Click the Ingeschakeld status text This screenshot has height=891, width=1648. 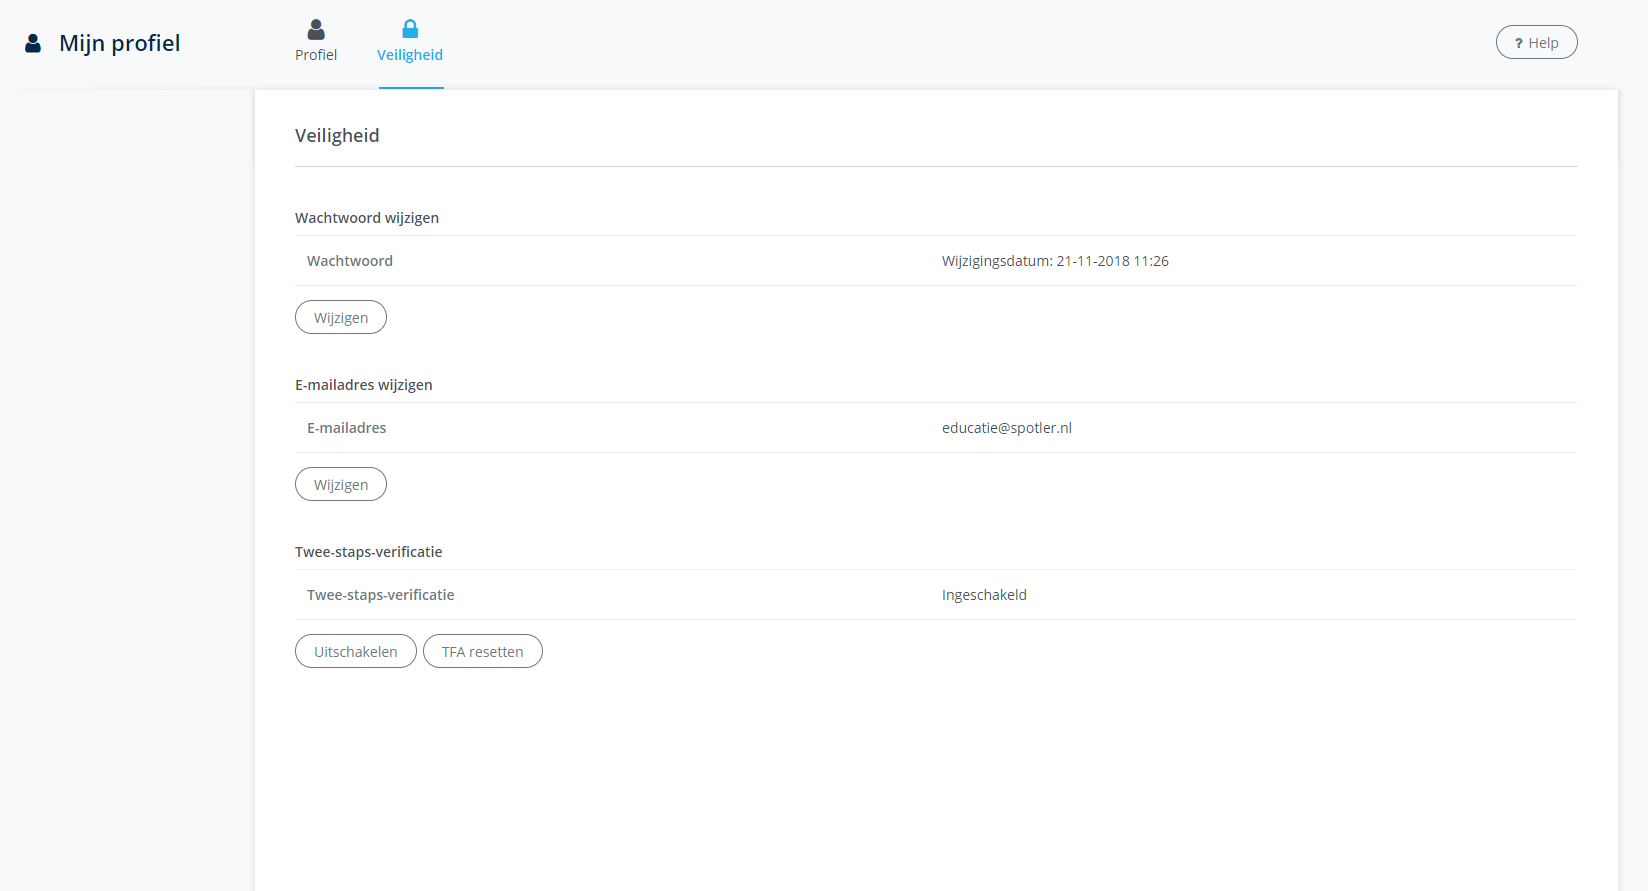point(984,595)
